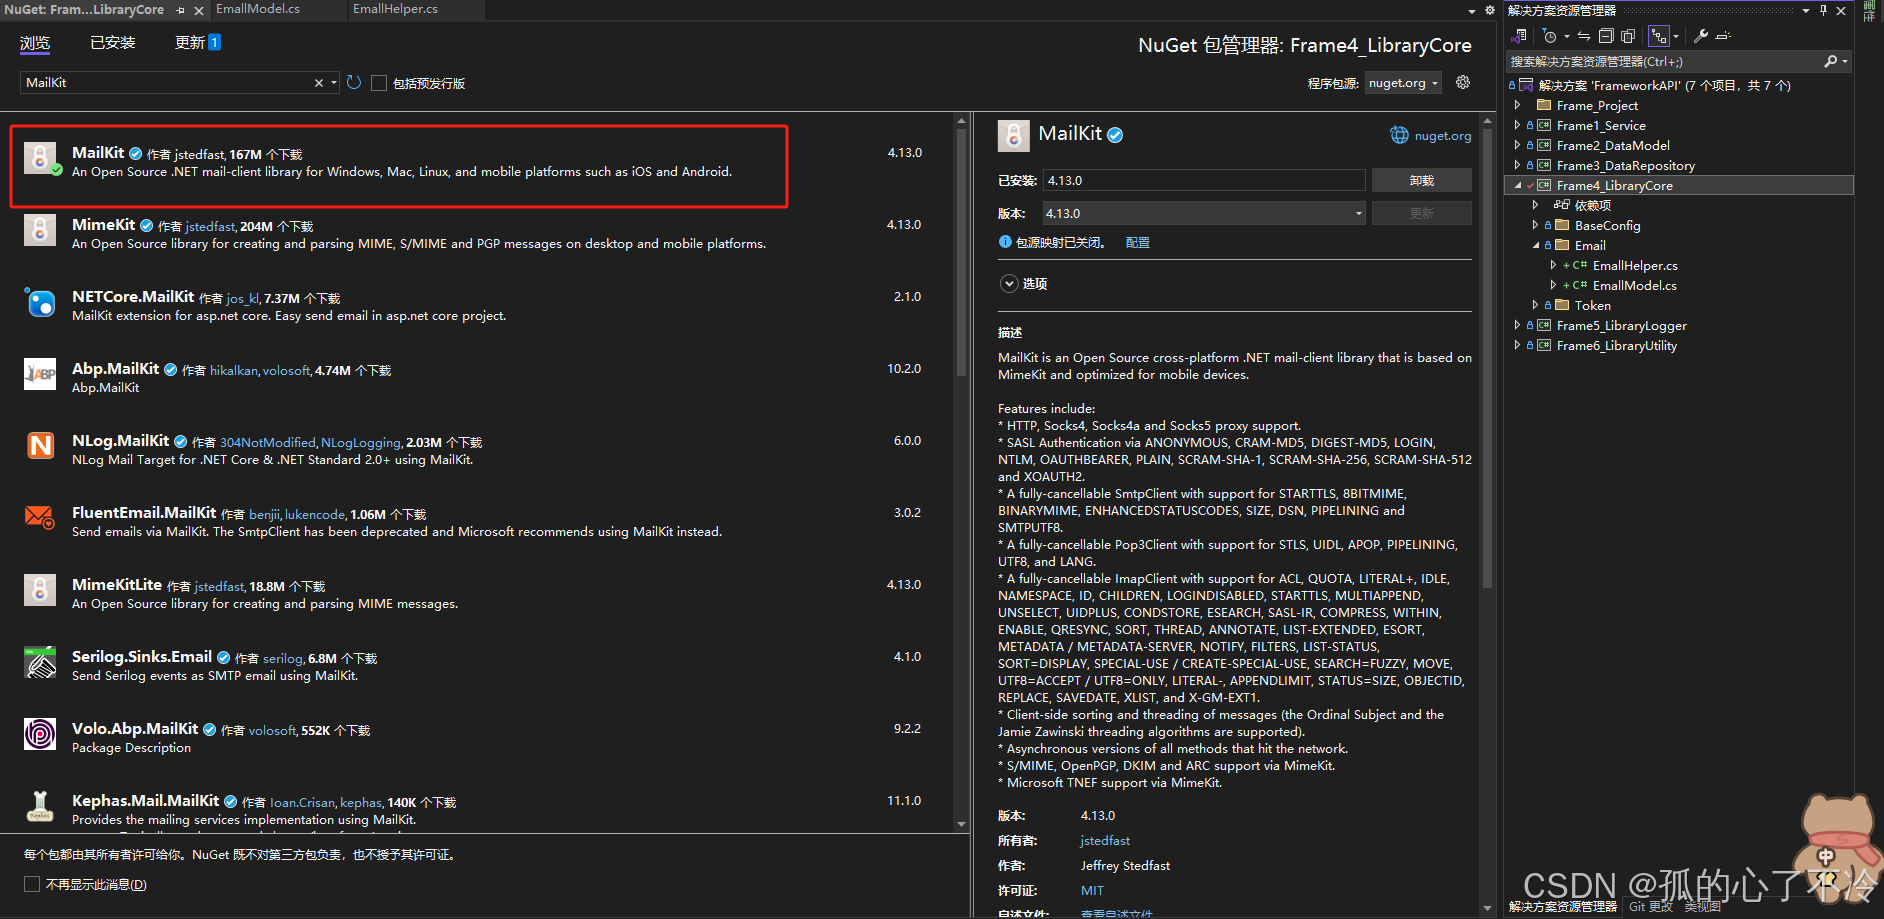Click the MimeKitLite package icon
The height and width of the screenshot is (919, 1884).
pos(40,590)
